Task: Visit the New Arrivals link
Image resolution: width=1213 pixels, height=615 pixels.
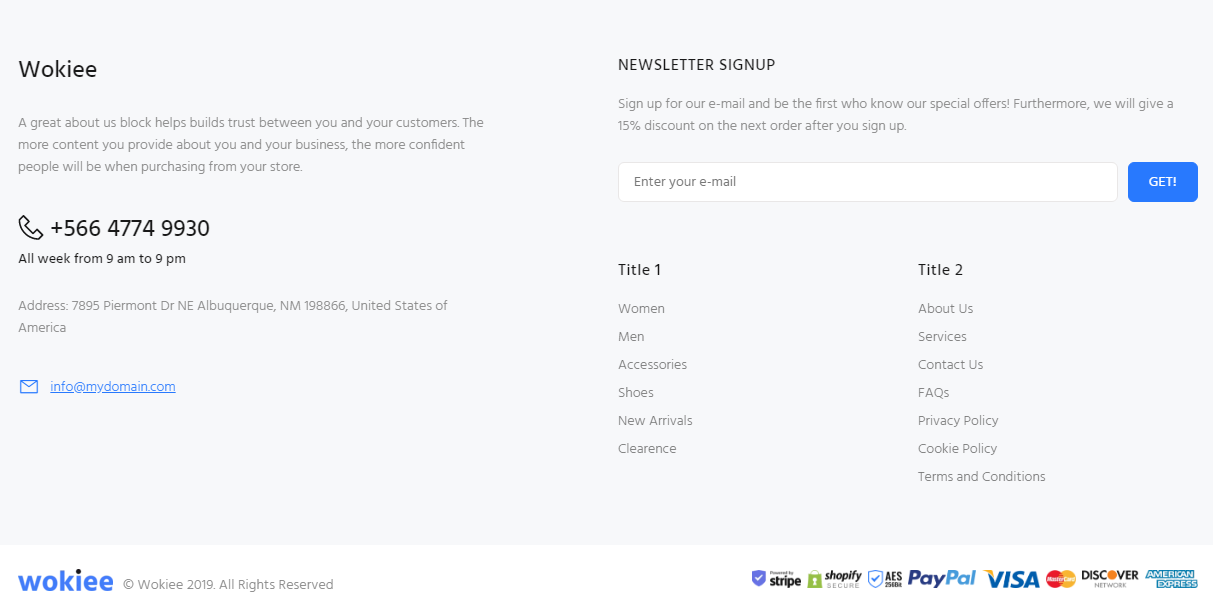Action: [x=655, y=421]
